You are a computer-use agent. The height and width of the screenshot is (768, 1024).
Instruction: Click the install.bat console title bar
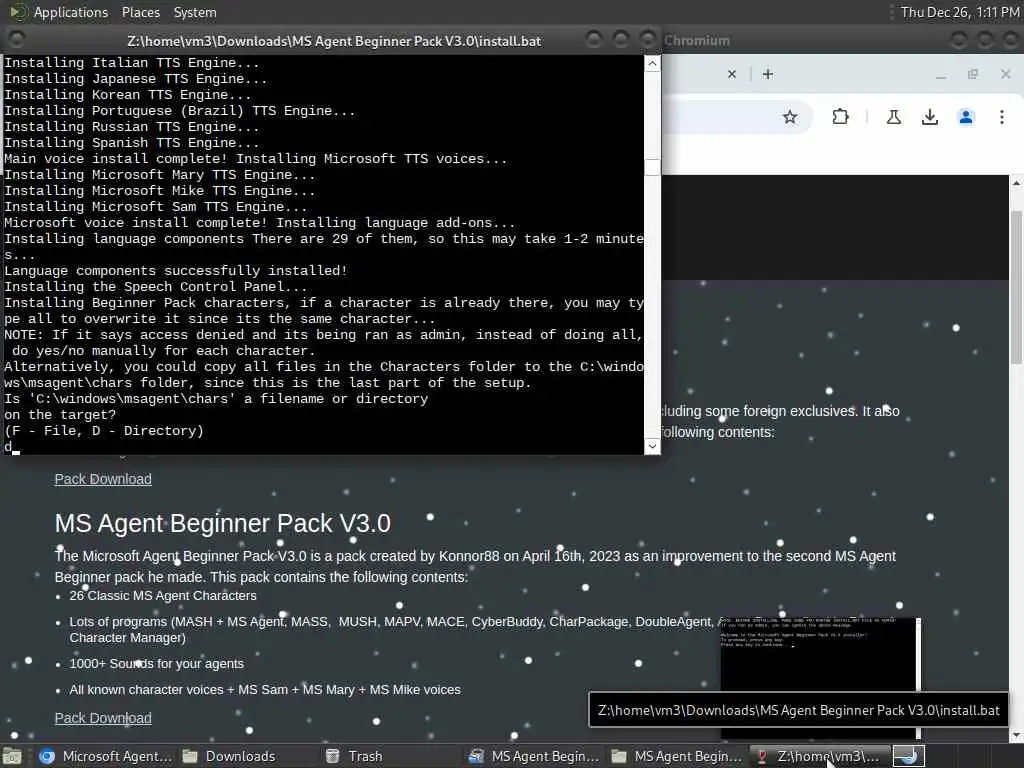coord(333,40)
